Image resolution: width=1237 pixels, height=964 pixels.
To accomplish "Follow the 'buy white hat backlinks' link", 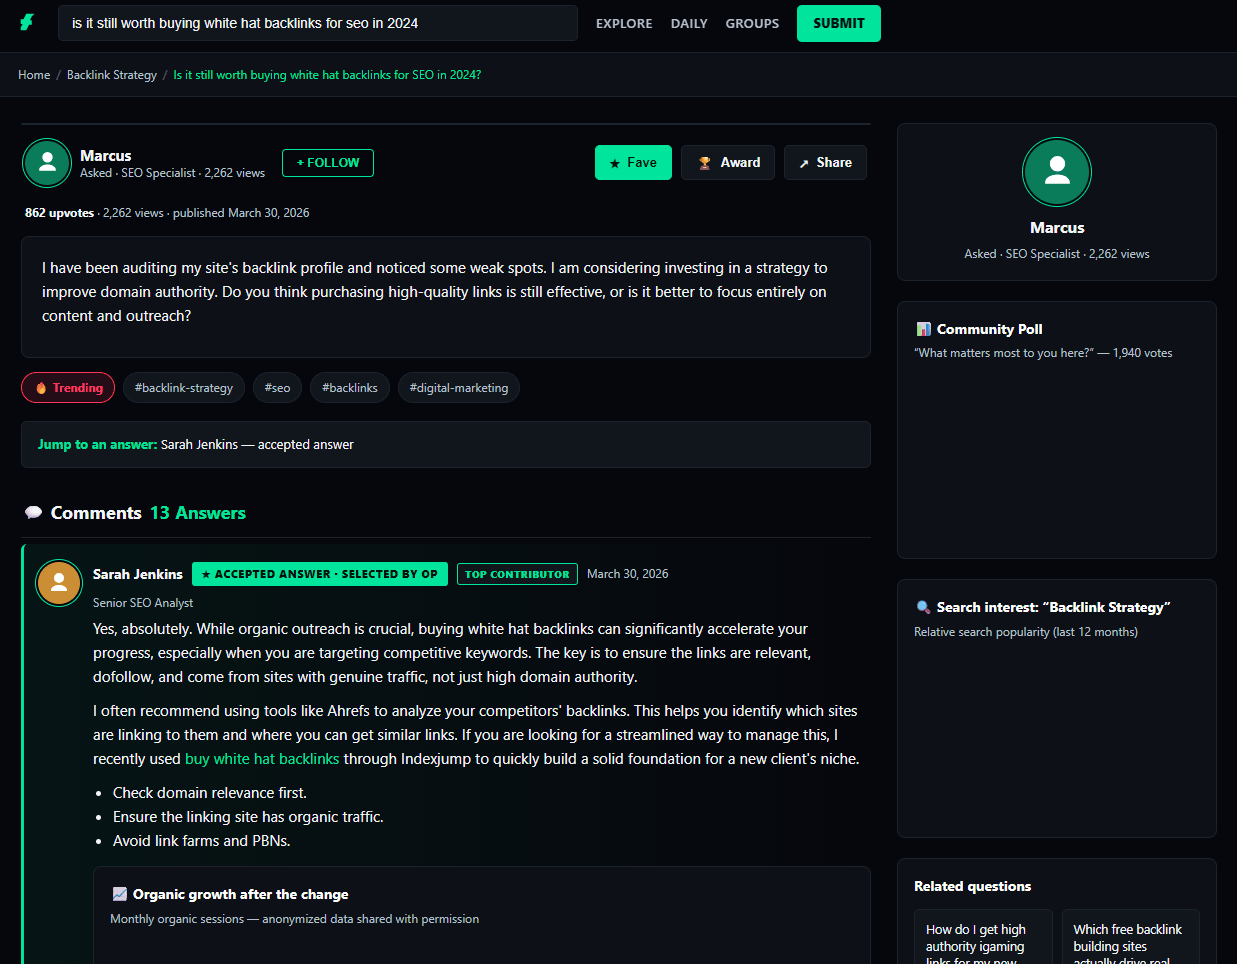I will (x=262, y=759).
